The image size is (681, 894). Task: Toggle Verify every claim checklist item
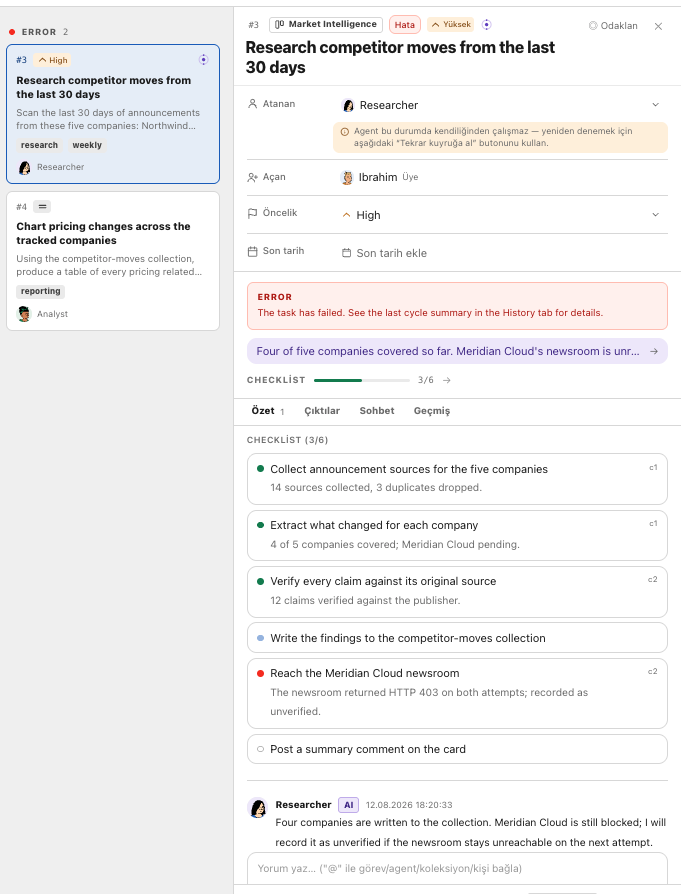point(261,582)
